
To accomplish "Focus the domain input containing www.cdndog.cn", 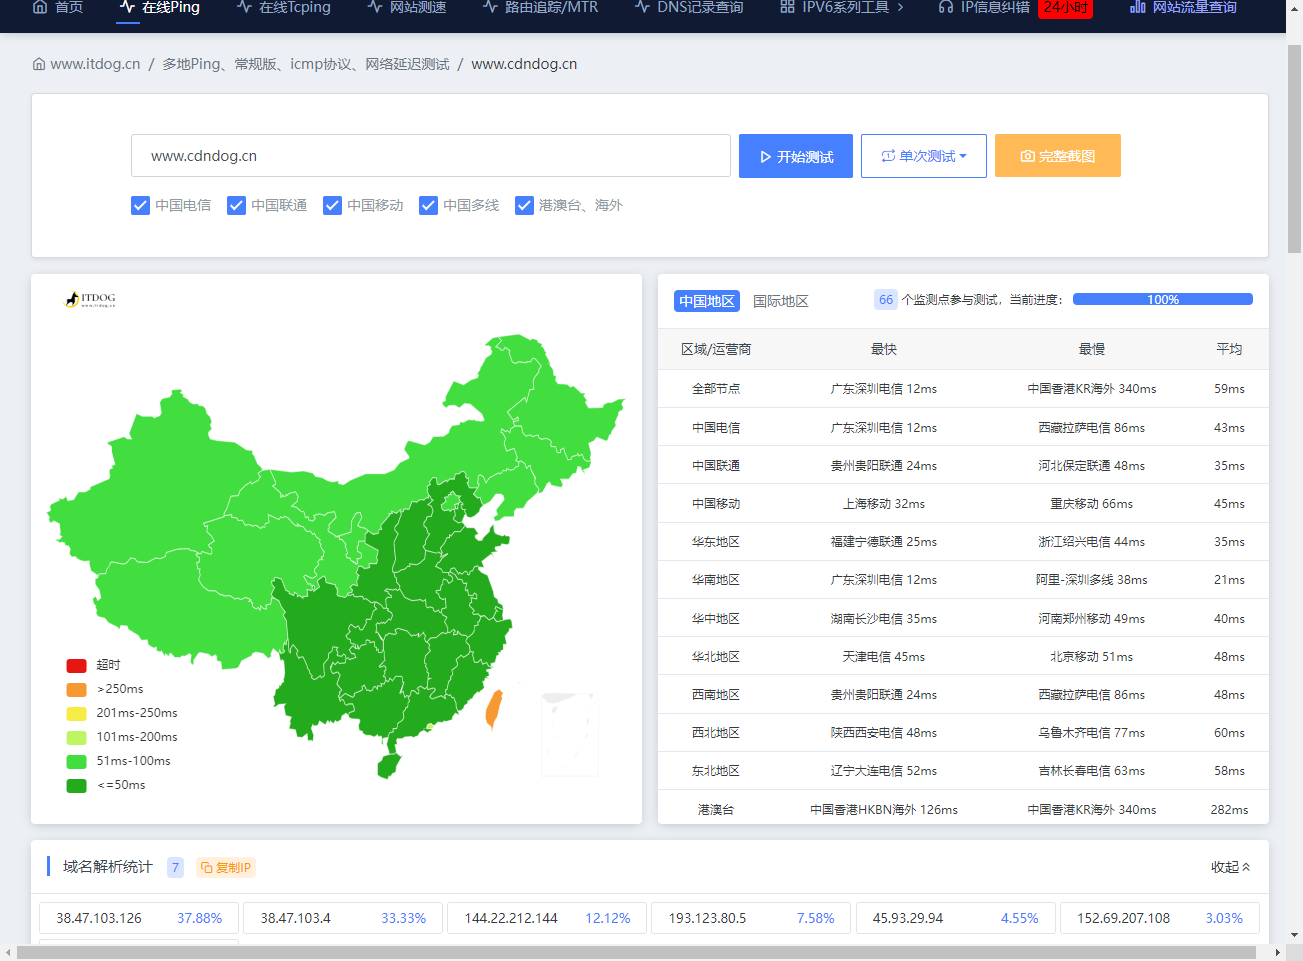I will click(x=431, y=156).
